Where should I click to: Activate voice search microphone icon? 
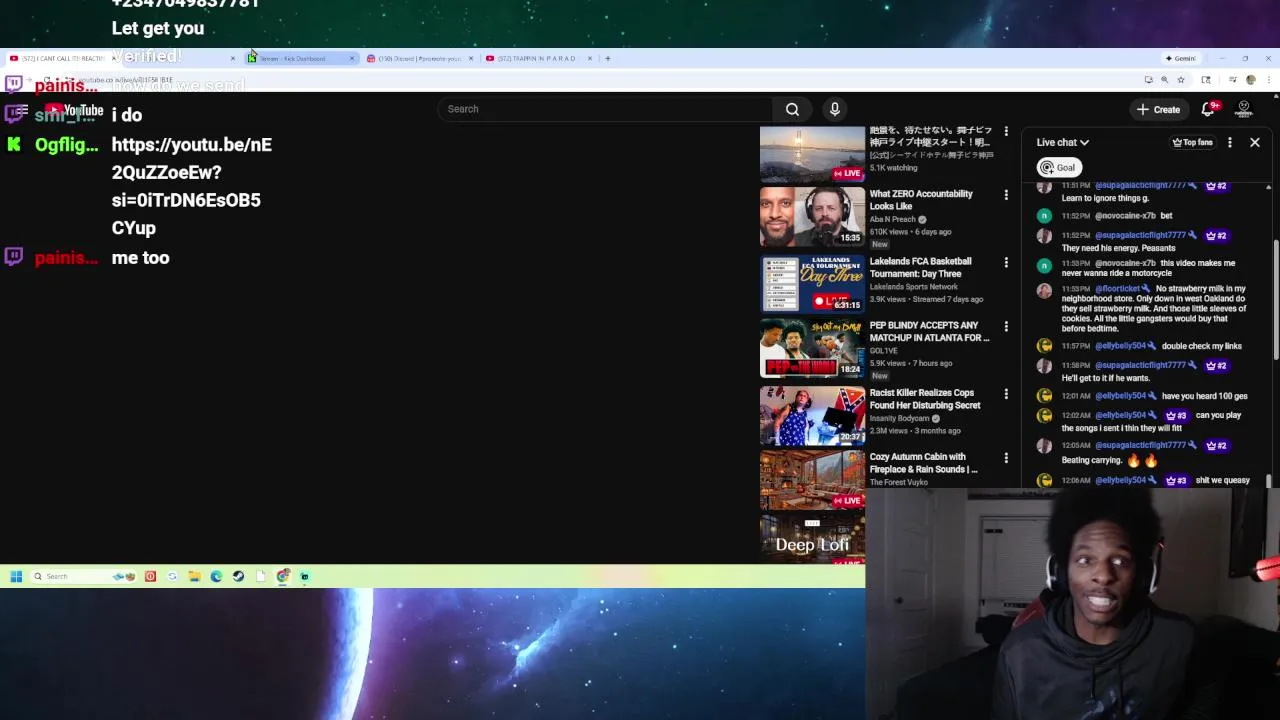coord(835,109)
